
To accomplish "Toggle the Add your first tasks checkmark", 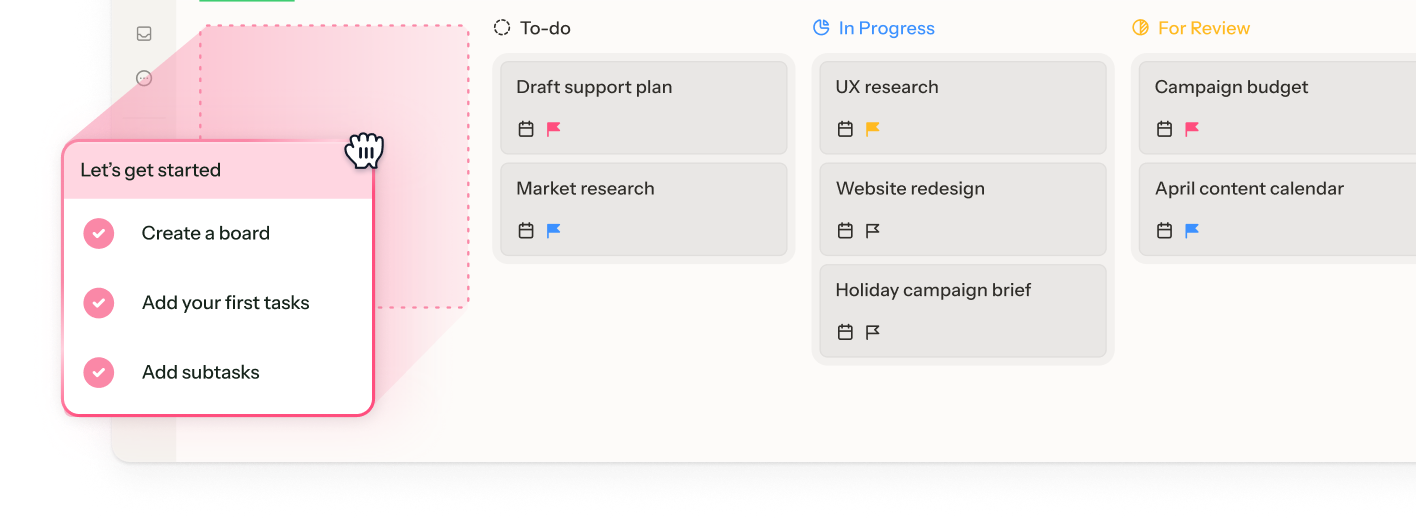I will 98,303.
